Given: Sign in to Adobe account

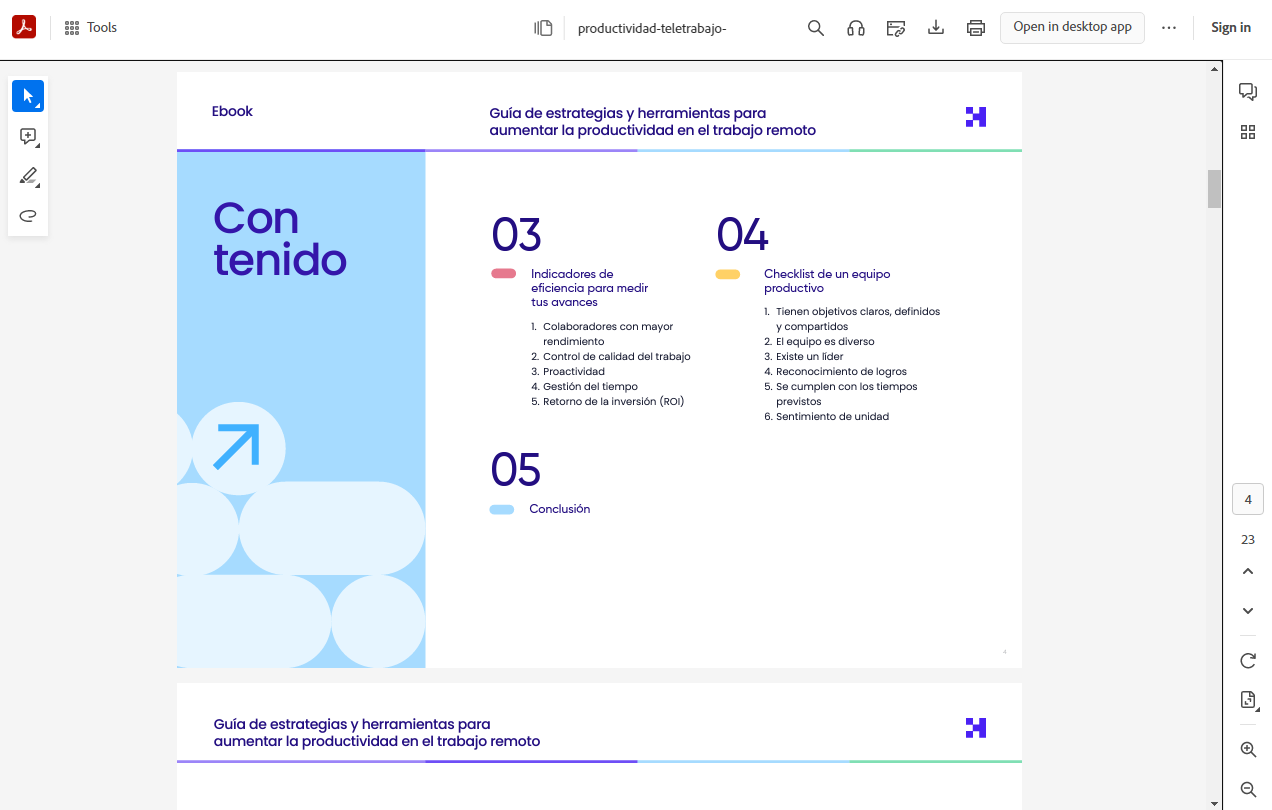Looking at the screenshot, I should (1231, 27).
